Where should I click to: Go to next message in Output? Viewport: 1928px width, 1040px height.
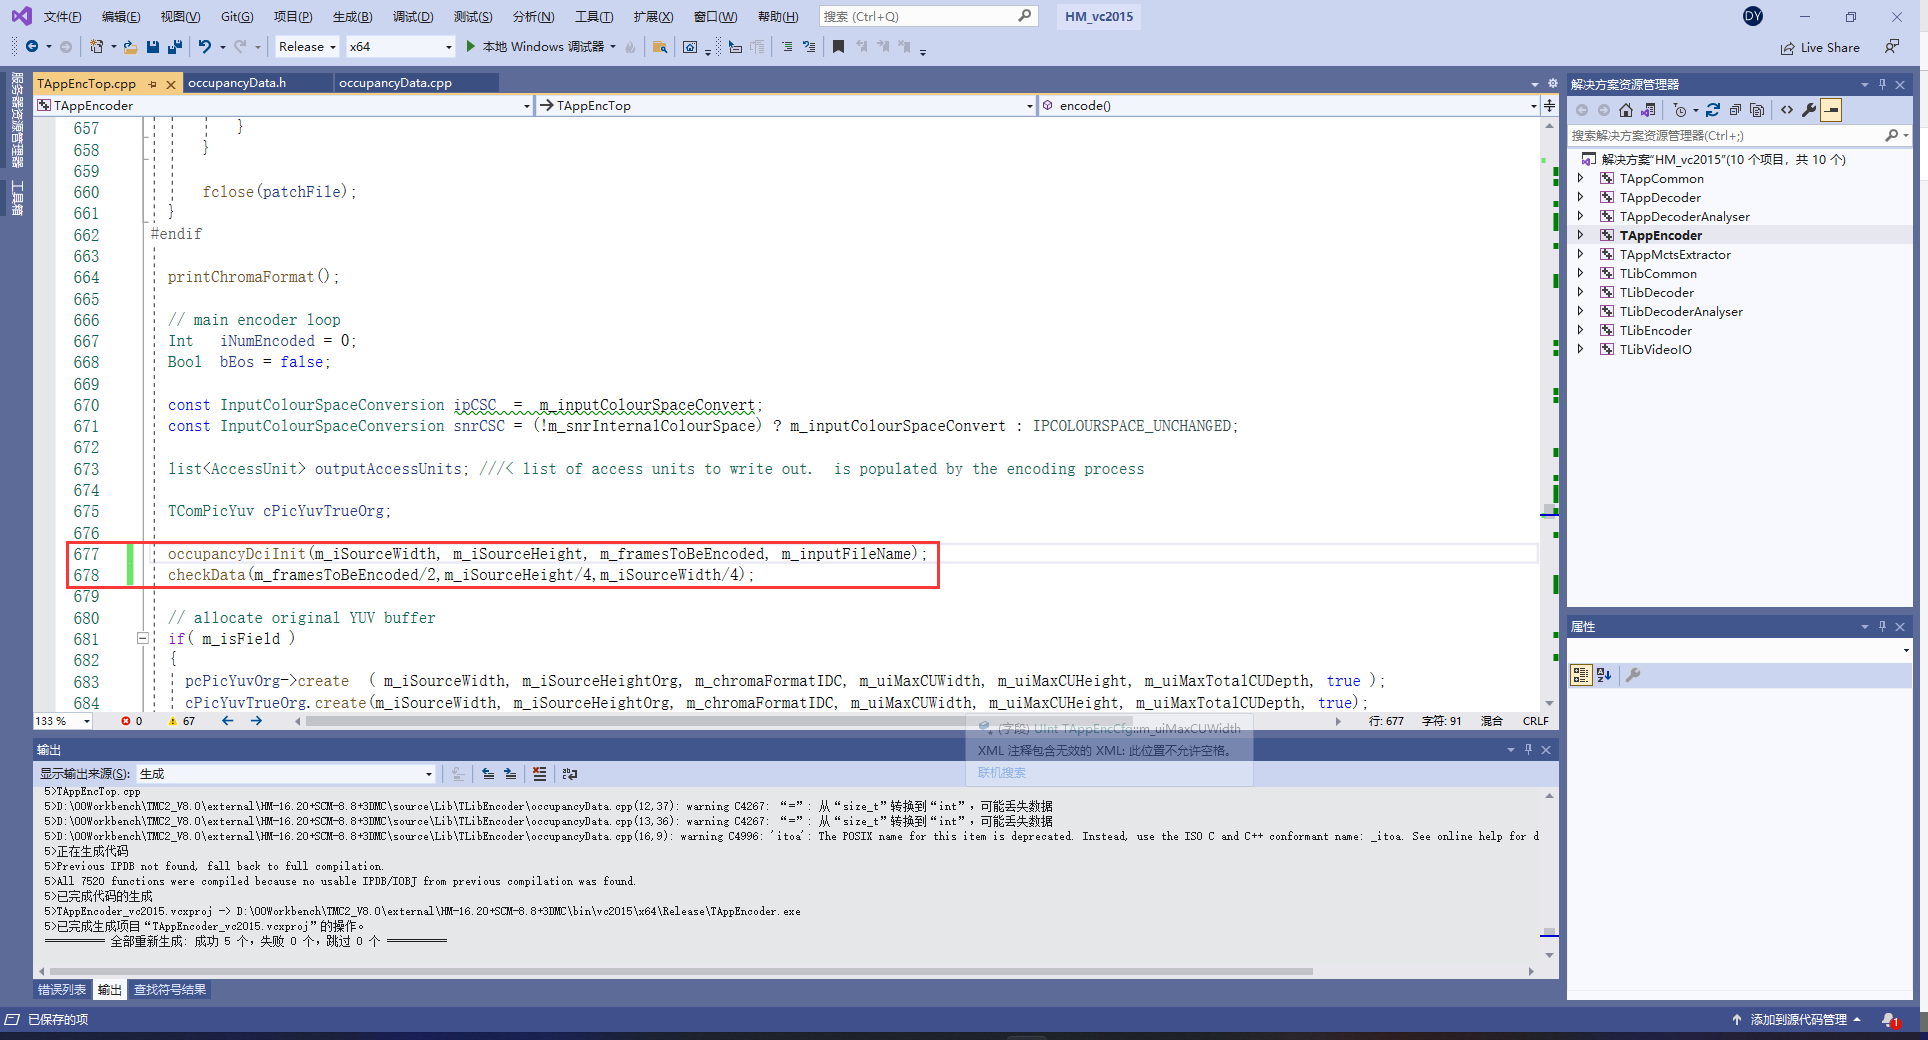pyautogui.click(x=510, y=774)
